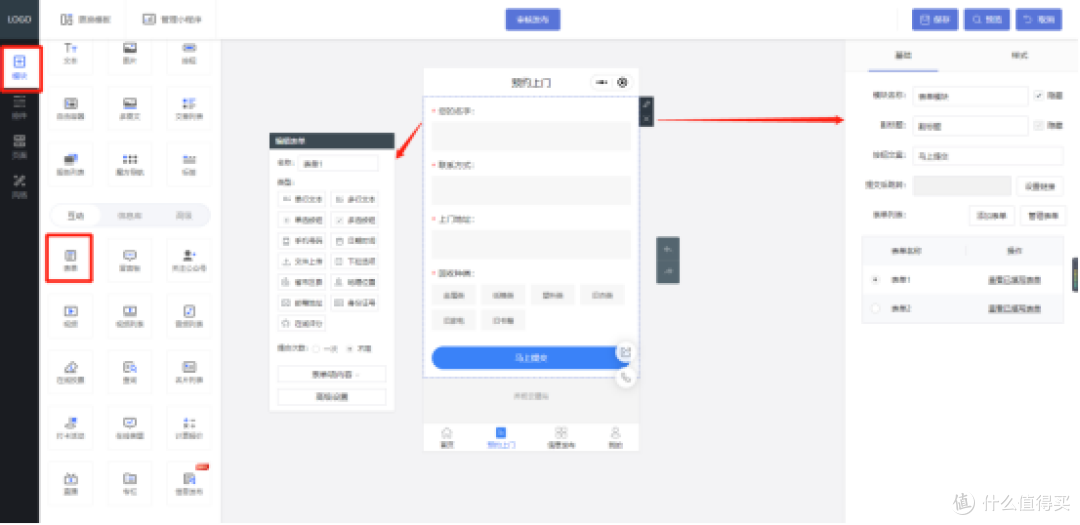This screenshot has height=525, width=1080.
Task: Select the 表单 form module
Action: 70,259
